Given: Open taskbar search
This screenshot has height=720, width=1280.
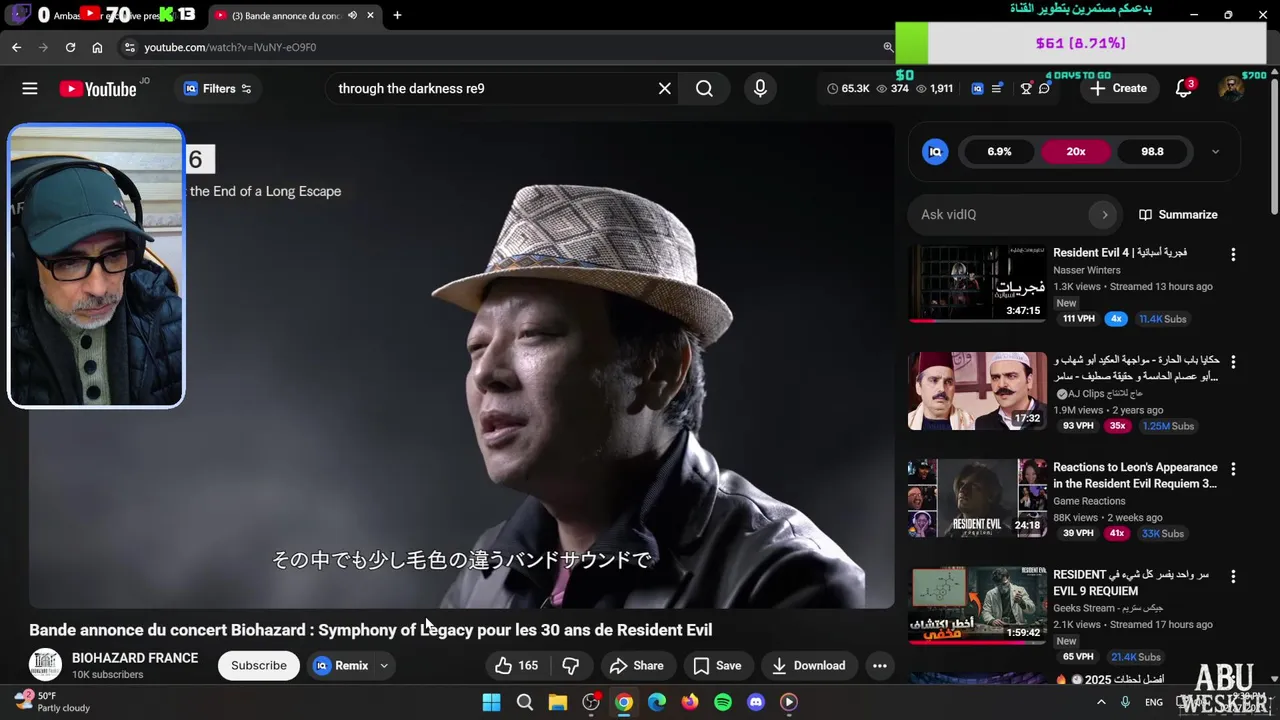Looking at the screenshot, I should click(x=525, y=702).
